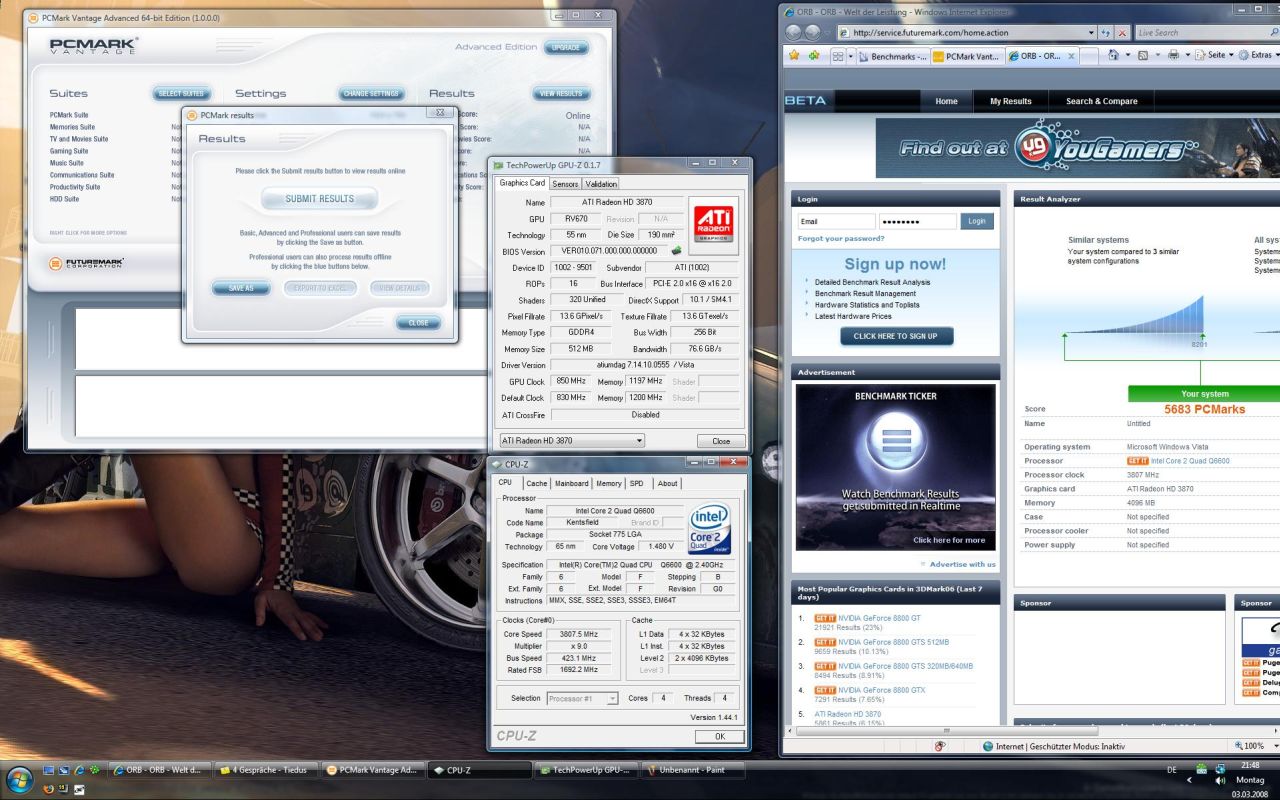The height and width of the screenshot is (800, 1280).
Task: Click the volume speaker tray icon
Action: [x=1220, y=781]
